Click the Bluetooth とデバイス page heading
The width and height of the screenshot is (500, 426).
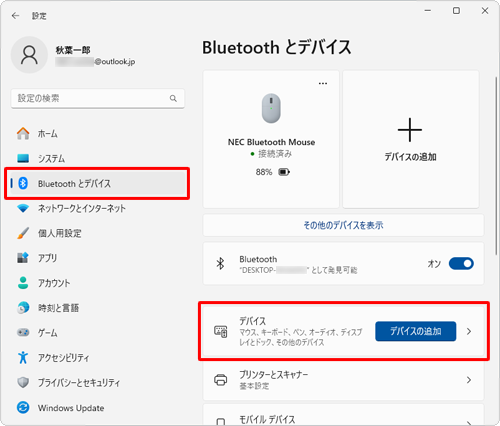tap(277, 47)
